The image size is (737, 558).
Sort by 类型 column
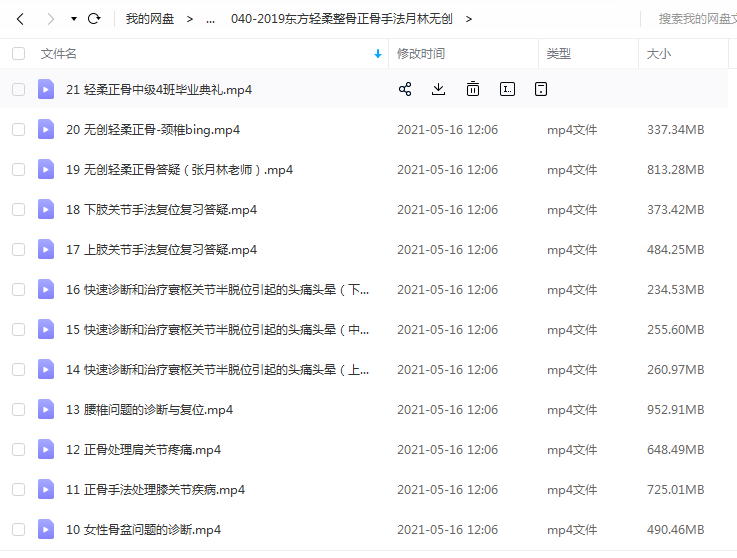558,54
